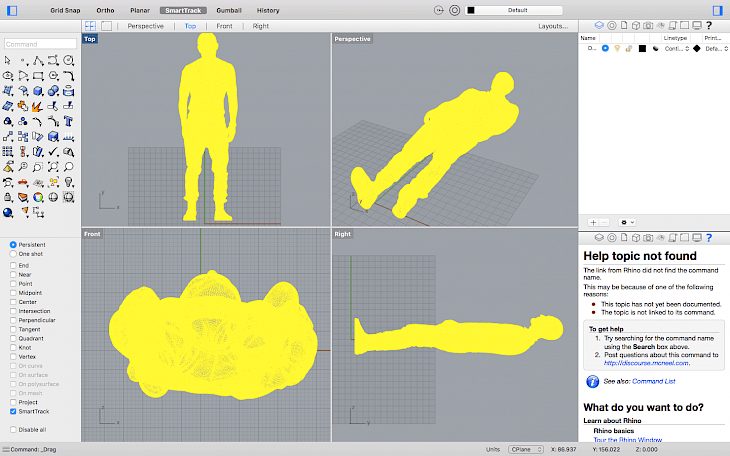Click the black diamond print color swatch
730x456 pixels.
point(696,48)
